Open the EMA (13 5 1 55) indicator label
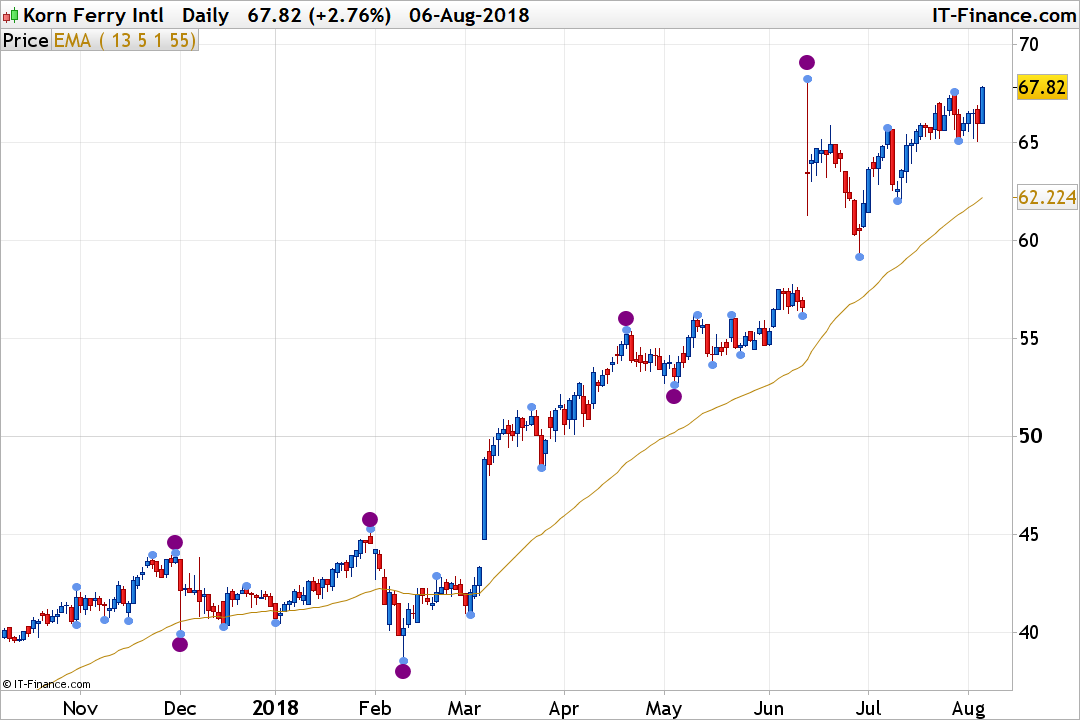 (125, 41)
